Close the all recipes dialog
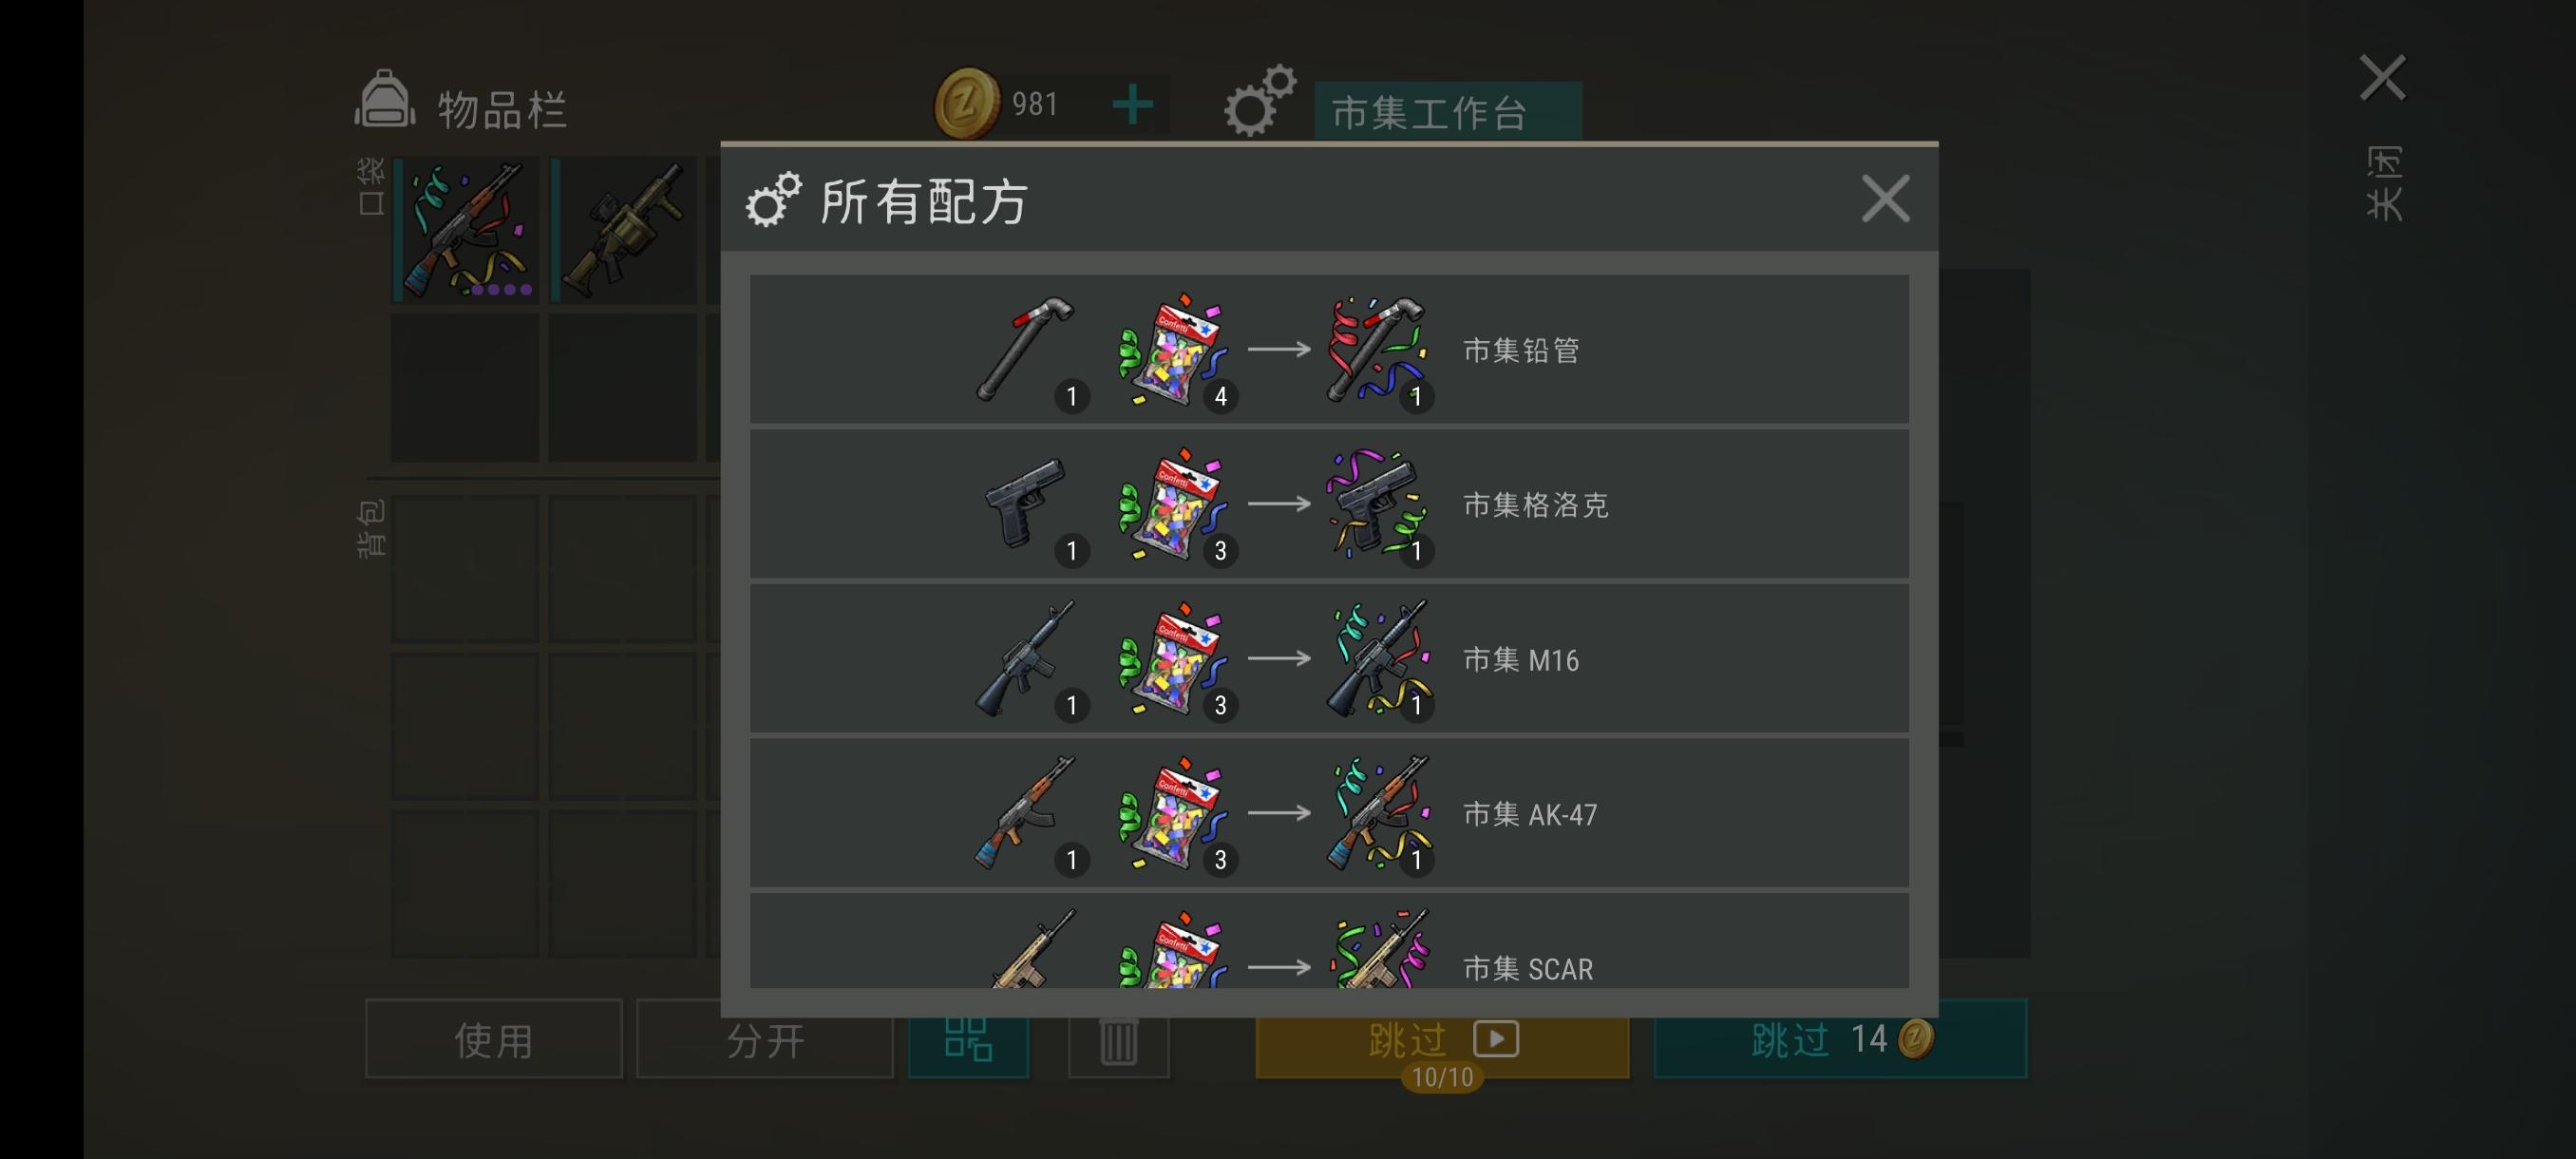Screen dimensions: 2576x1159 pyautogui.click(x=1885, y=198)
